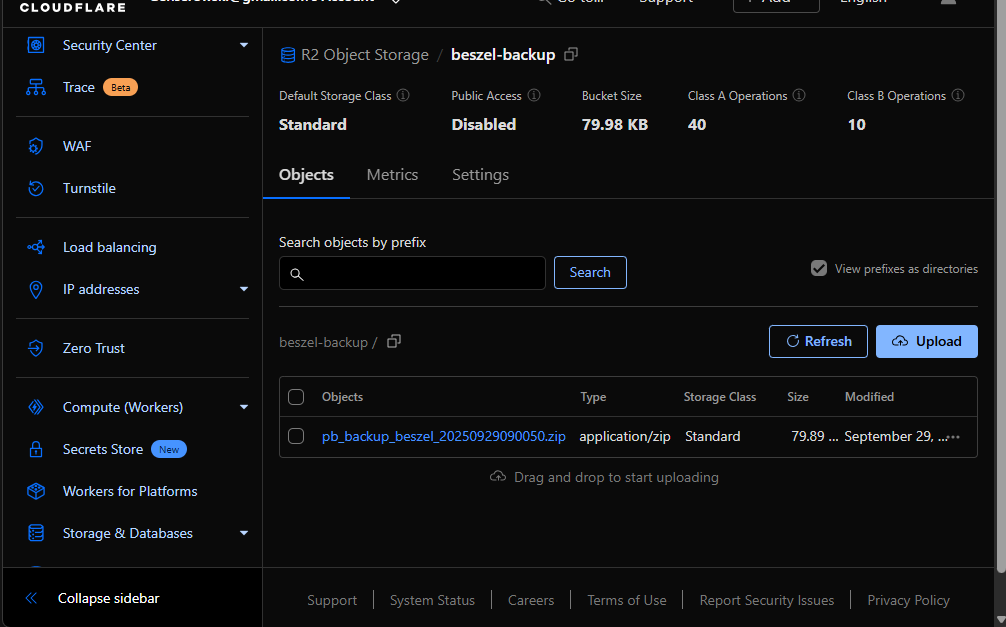Click the WAF shield icon

[36, 146]
